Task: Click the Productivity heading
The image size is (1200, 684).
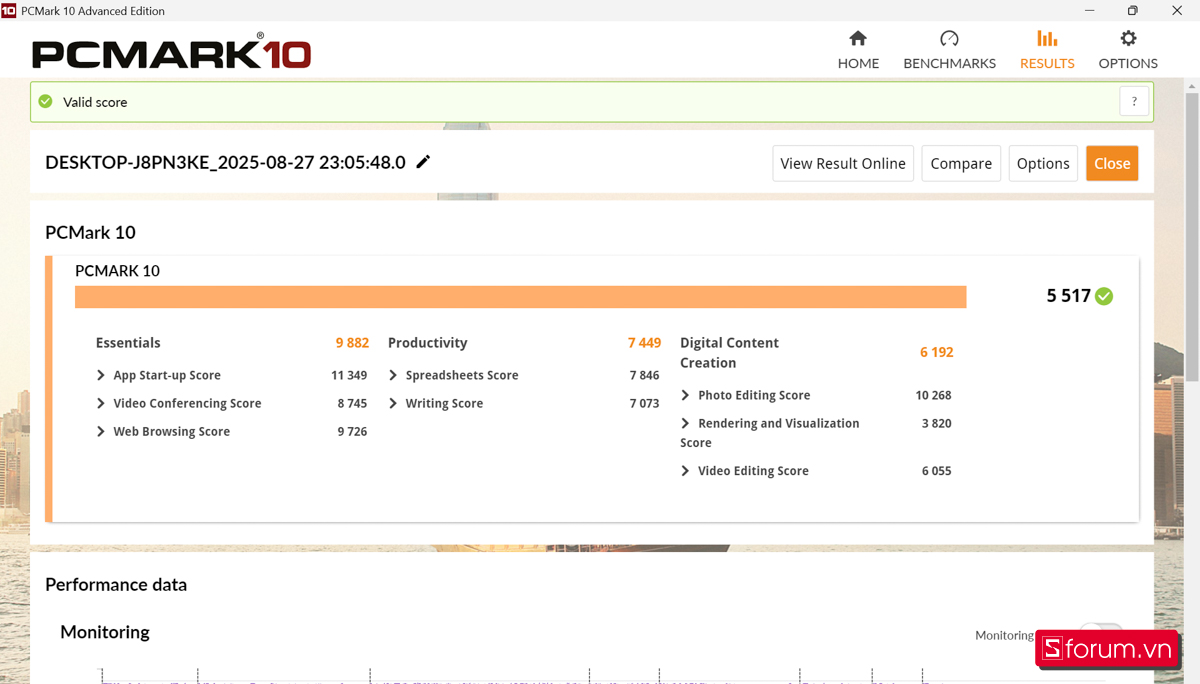Action: point(427,342)
